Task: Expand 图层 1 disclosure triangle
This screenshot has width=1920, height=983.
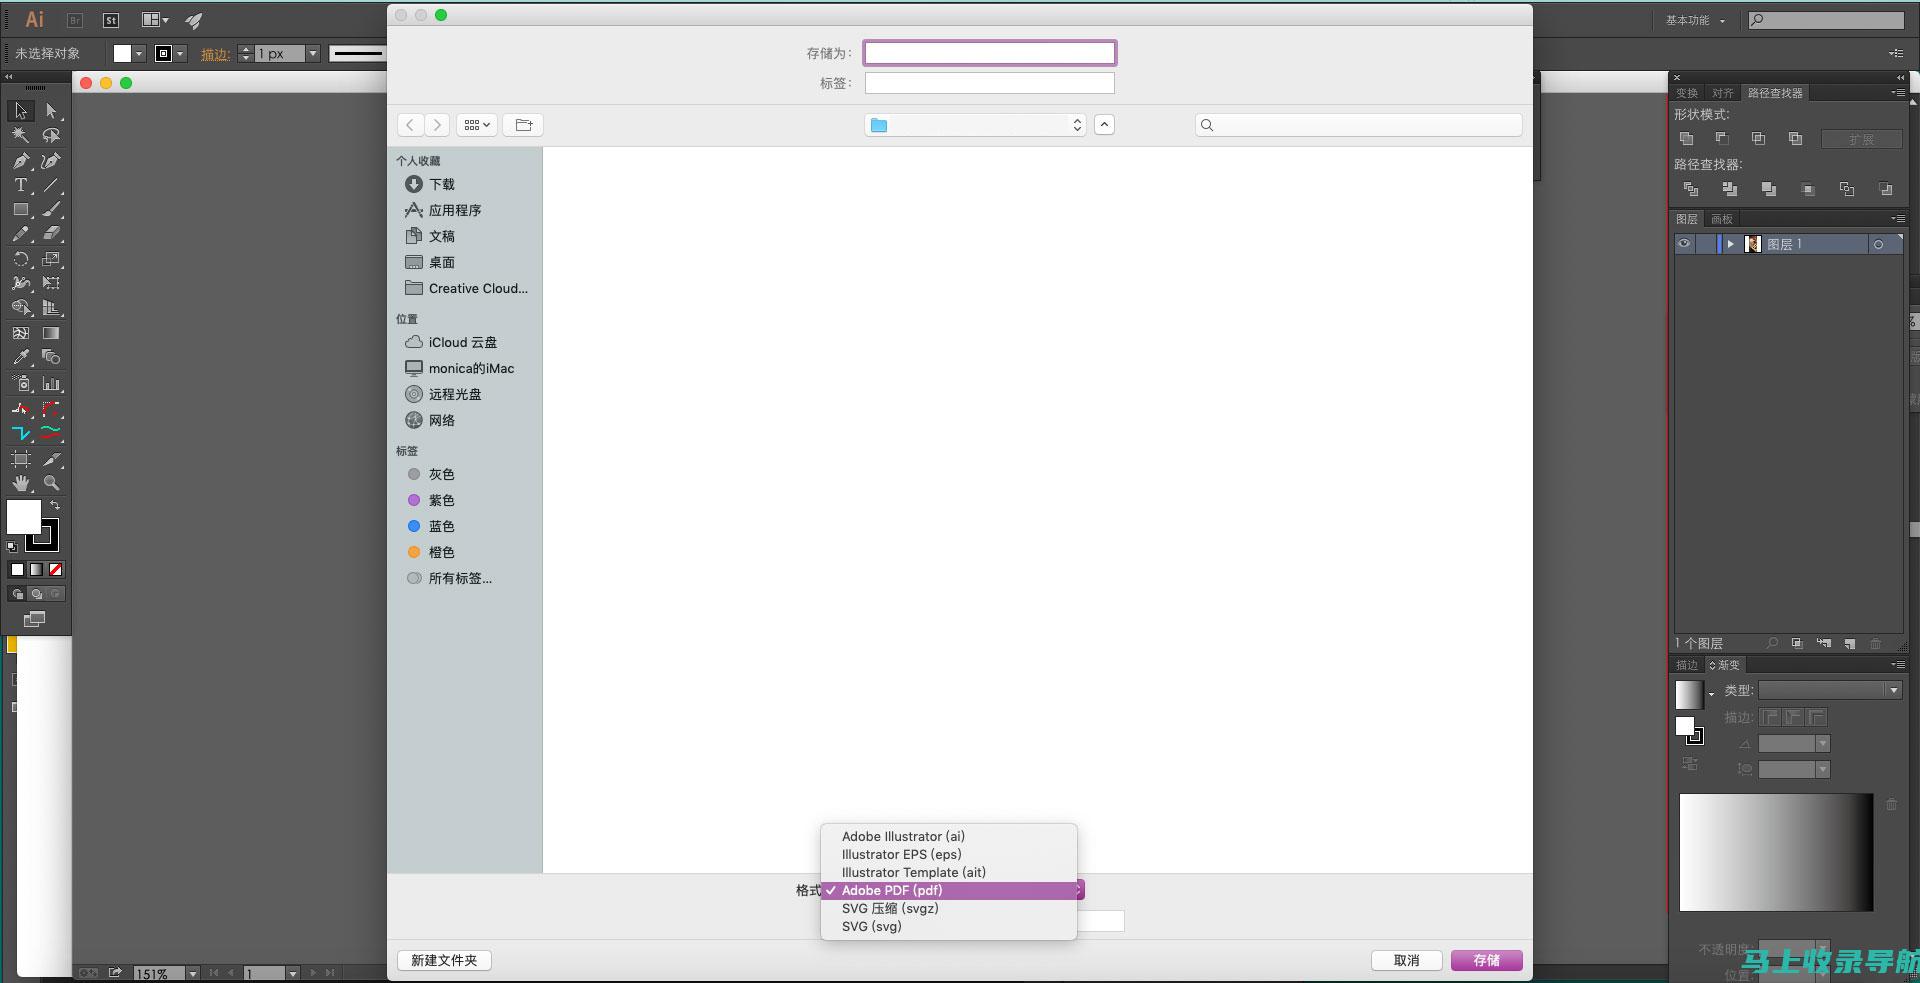Action: (x=1730, y=244)
